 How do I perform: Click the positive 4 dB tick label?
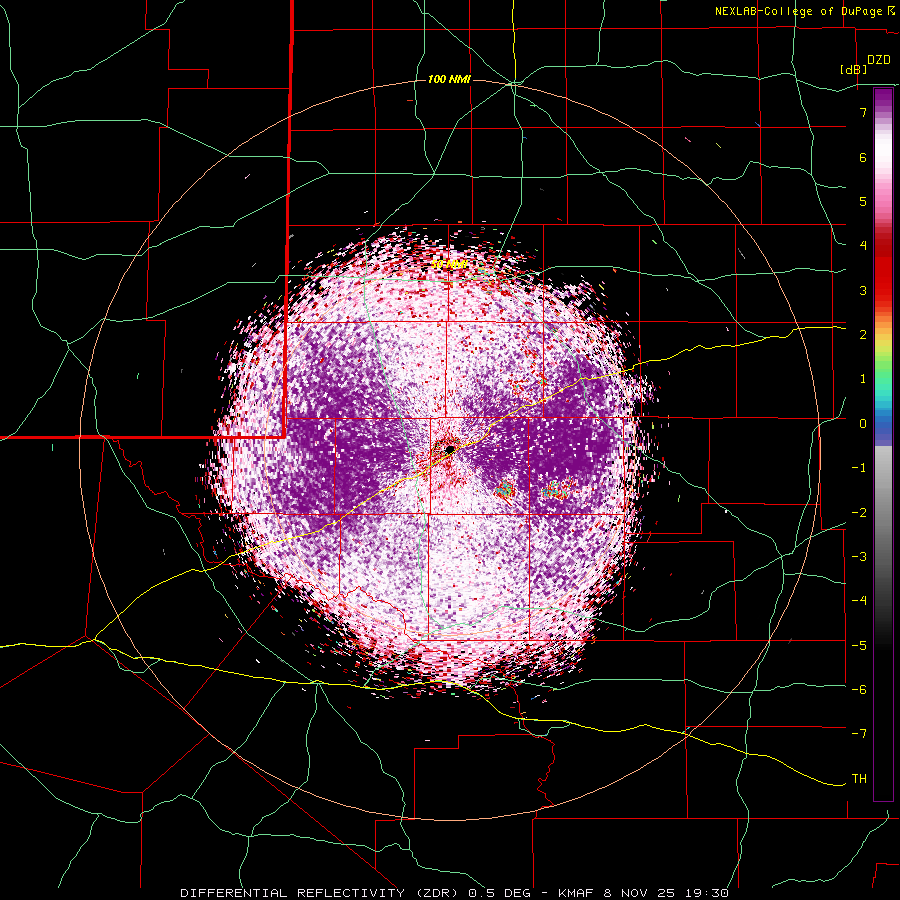click(863, 246)
